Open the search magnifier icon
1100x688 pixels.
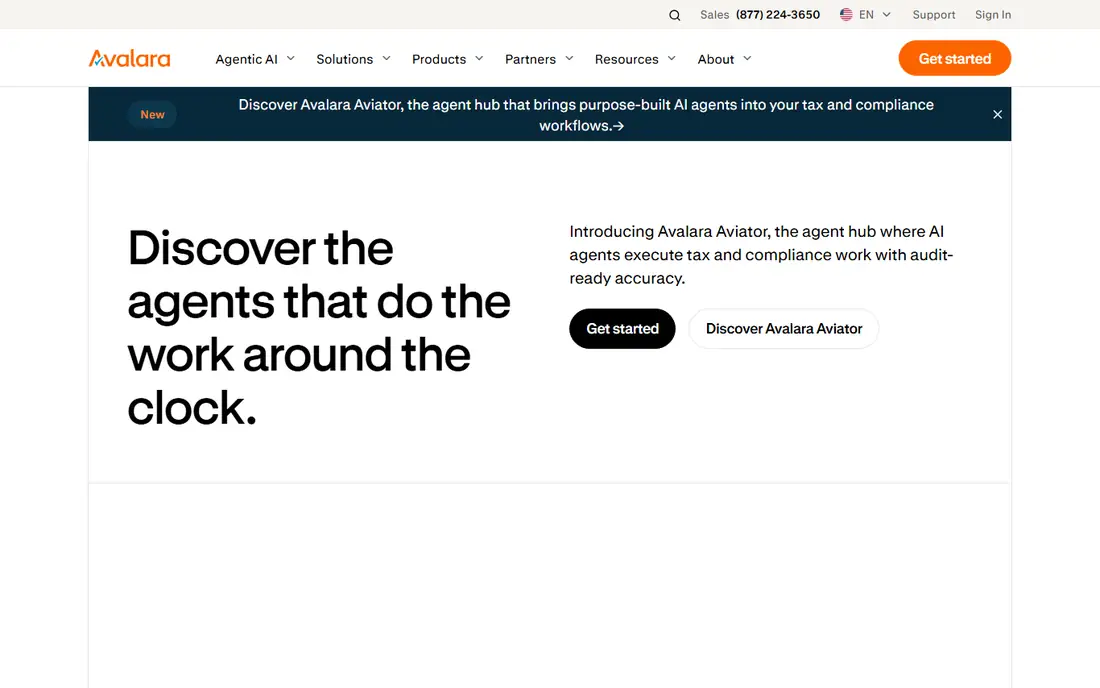[x=674, y=15]
